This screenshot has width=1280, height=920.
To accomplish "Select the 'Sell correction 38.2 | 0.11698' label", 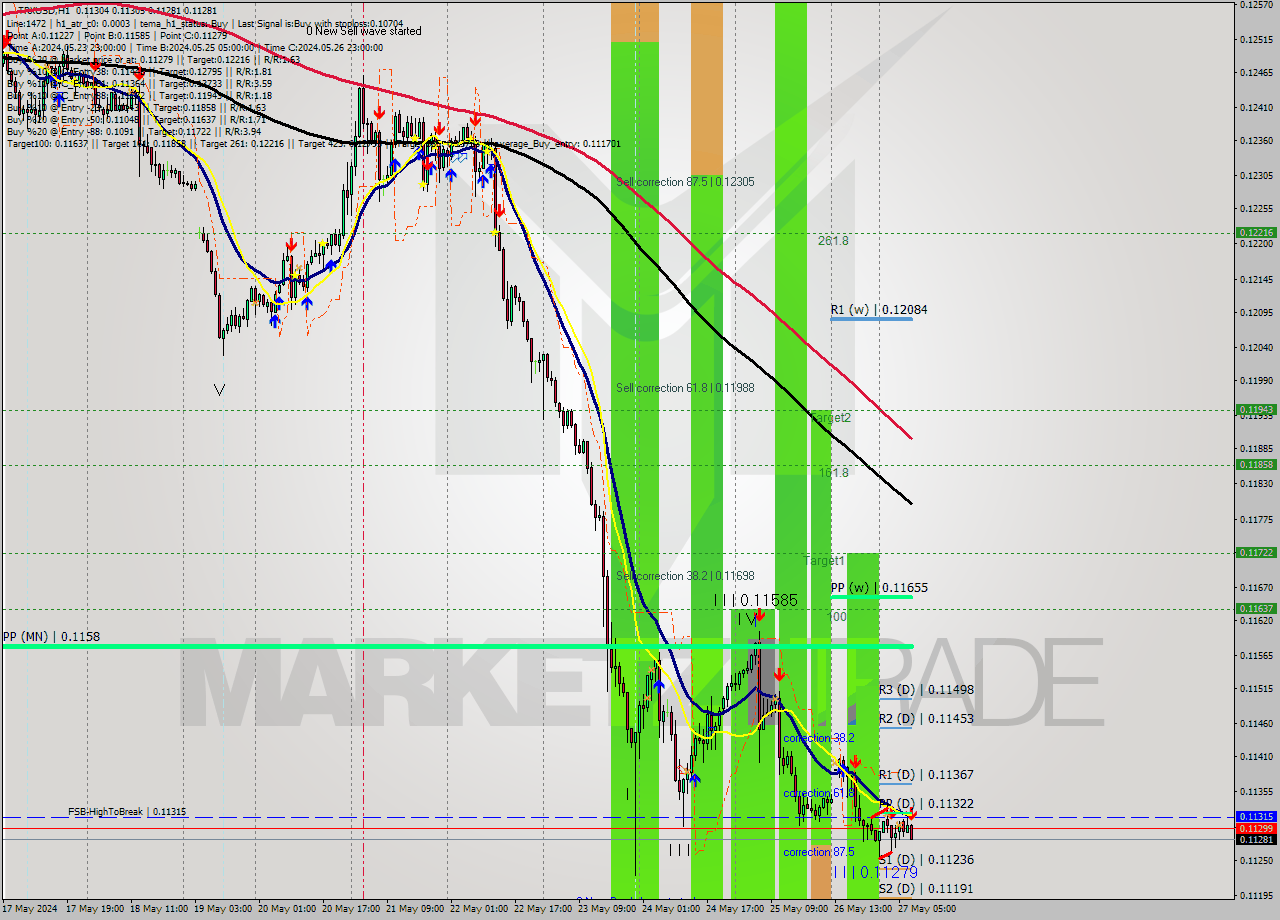I will point(685,576).
